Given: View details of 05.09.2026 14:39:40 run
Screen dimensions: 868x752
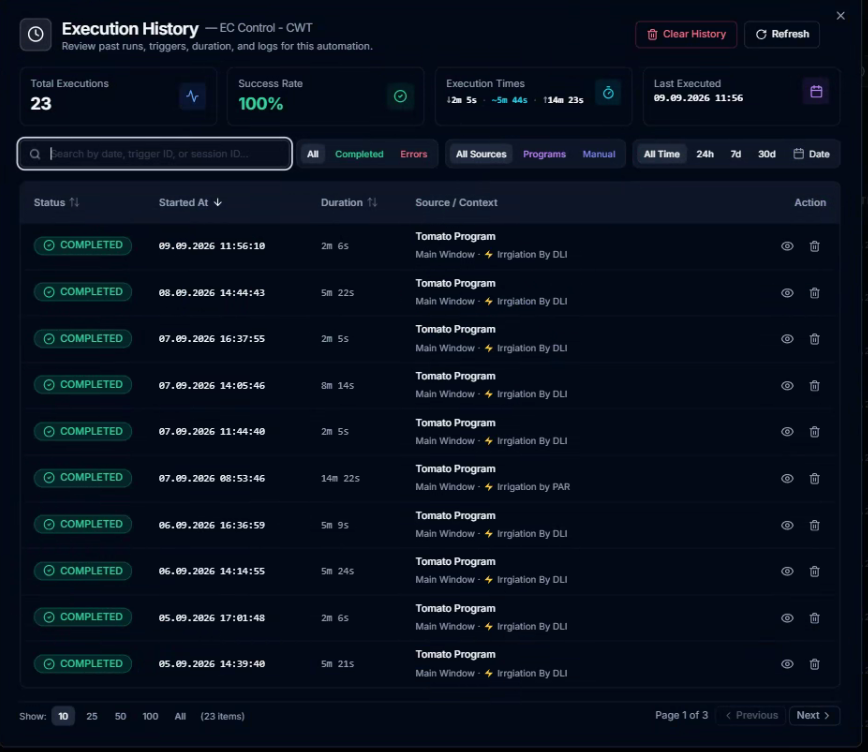Looking at the screenshot, I should 787,664.
